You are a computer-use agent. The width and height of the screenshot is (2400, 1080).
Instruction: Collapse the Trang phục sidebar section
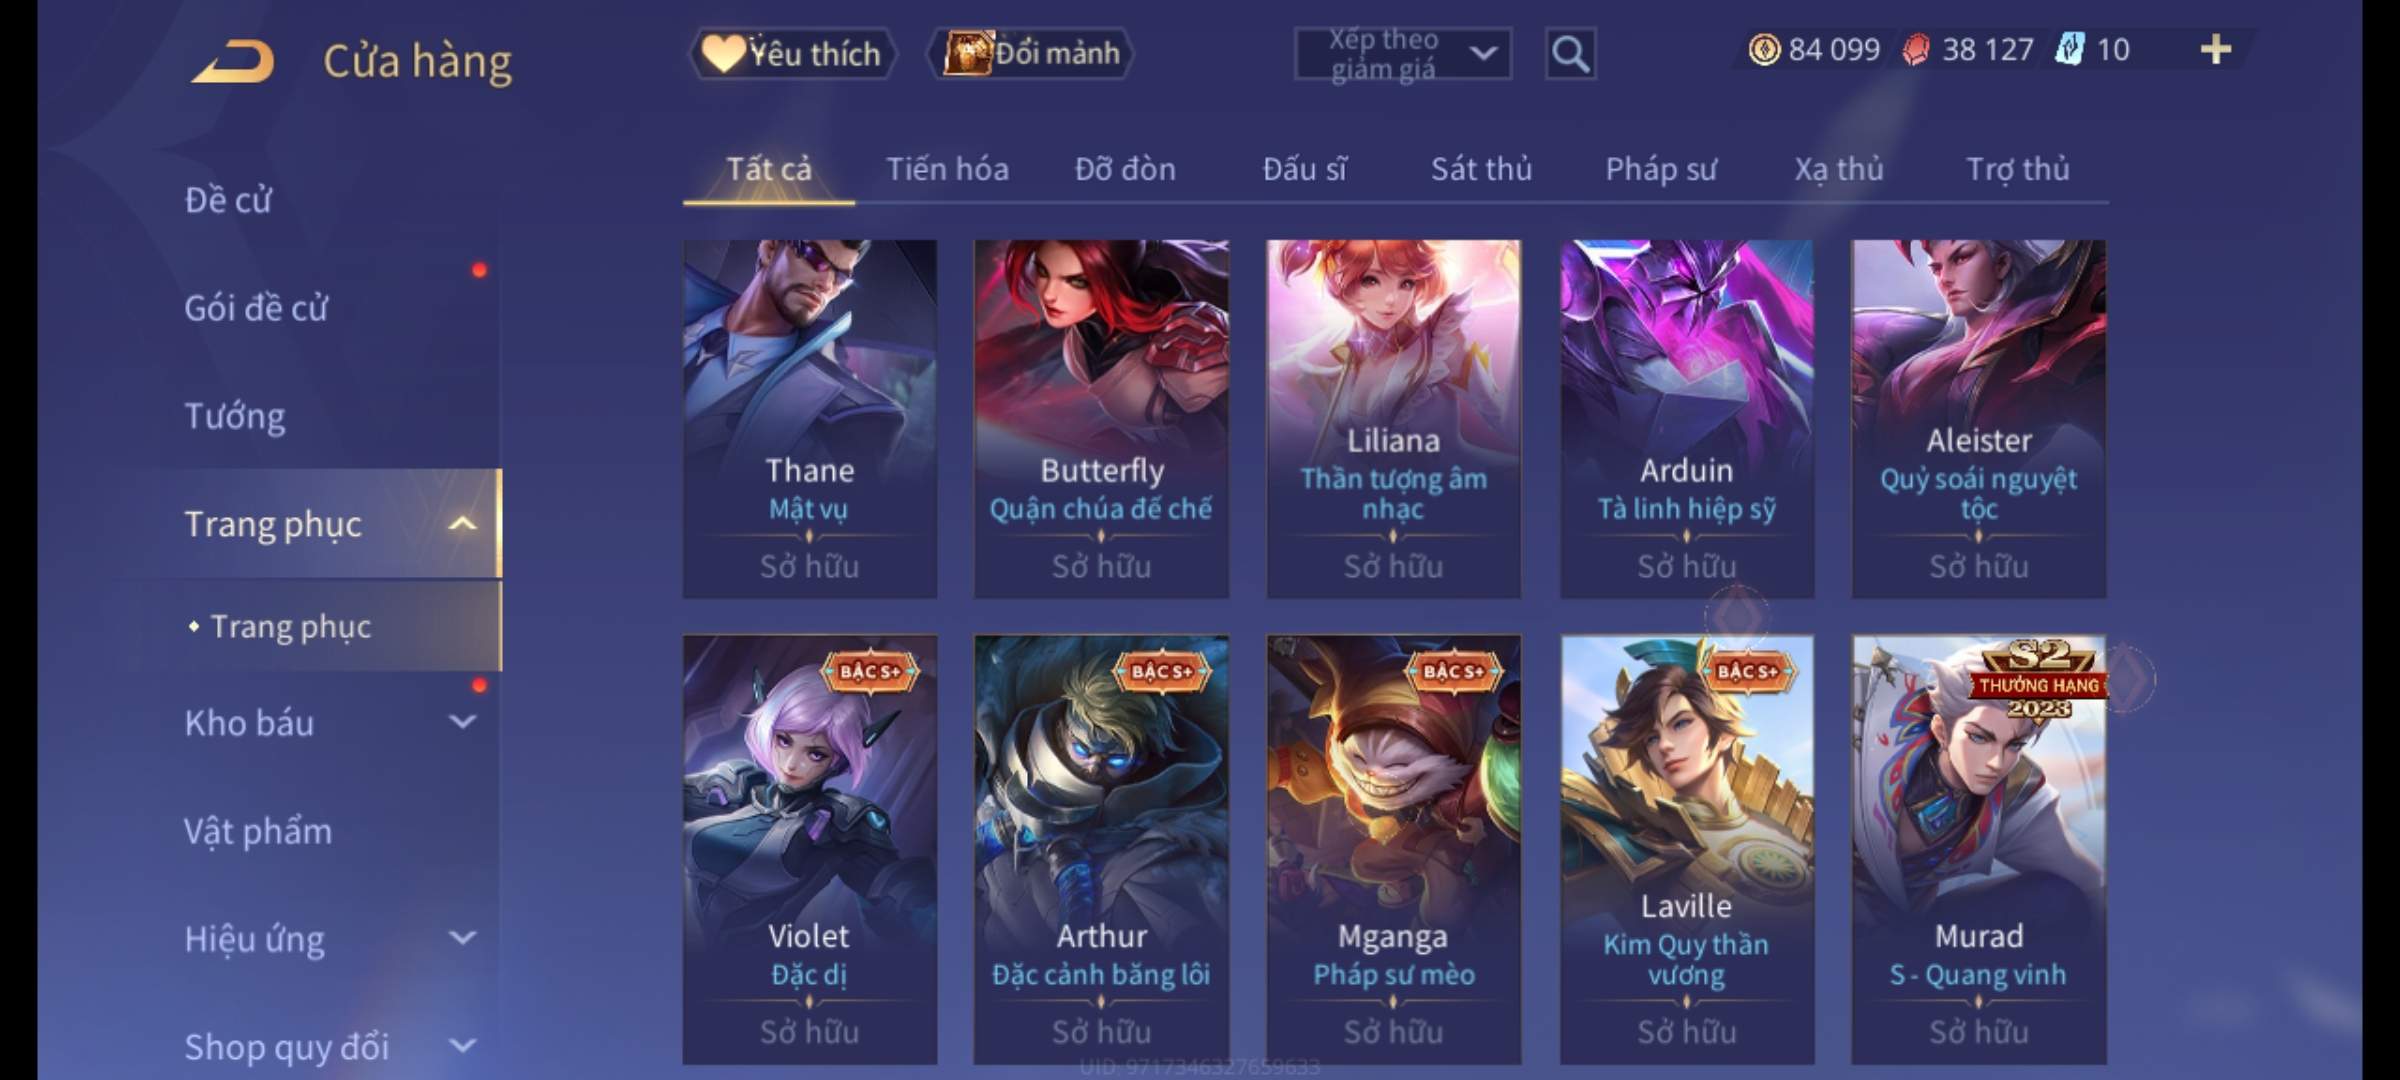pos(462,523)
